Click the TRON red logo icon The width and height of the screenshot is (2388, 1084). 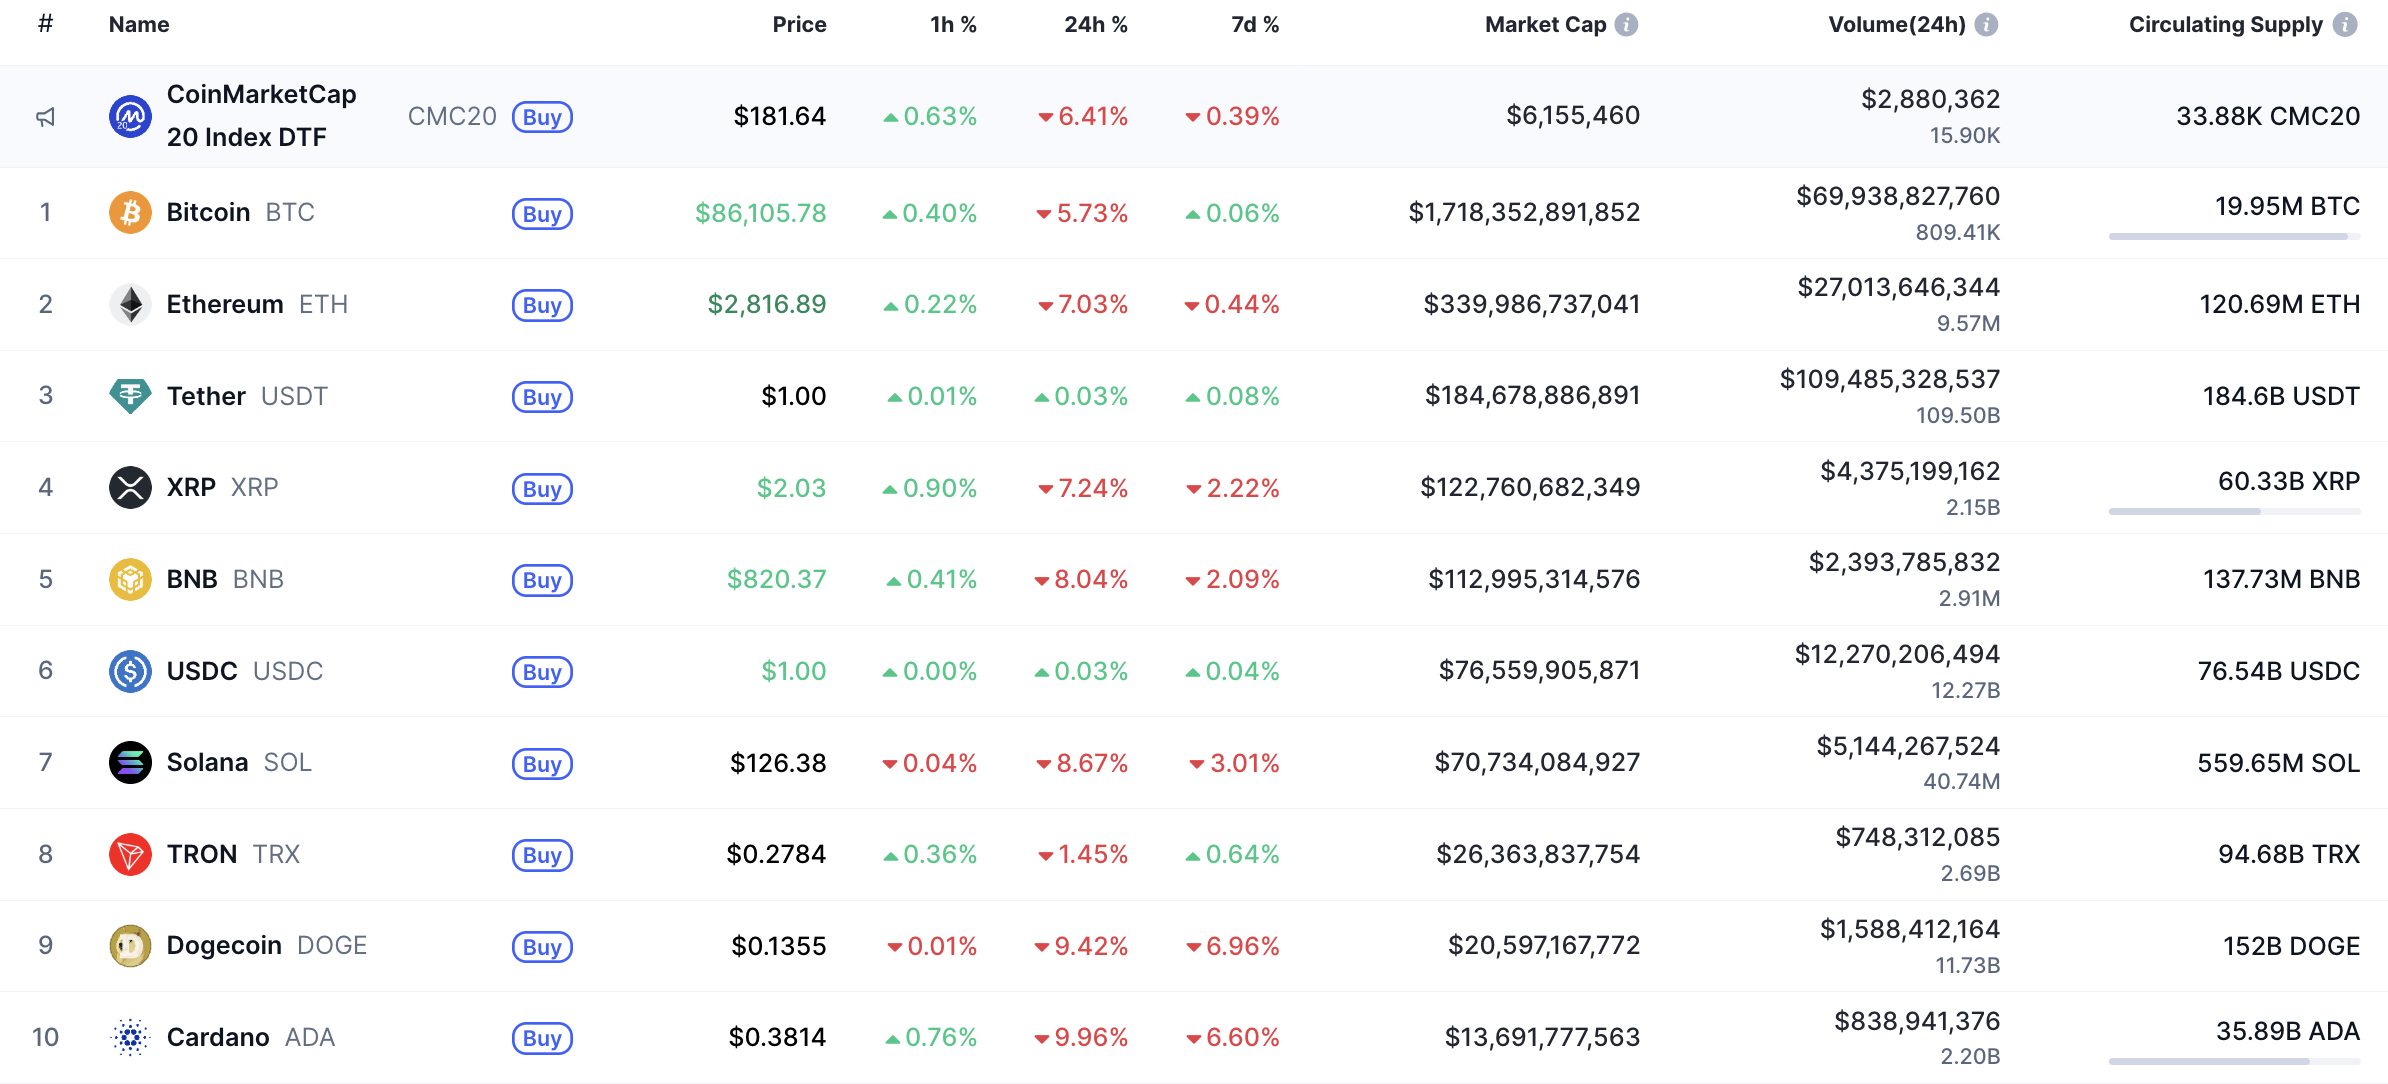click(130, 854)
